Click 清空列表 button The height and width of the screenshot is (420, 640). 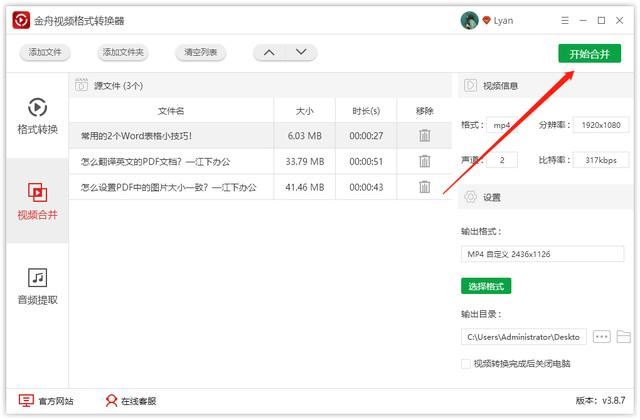click(x=200, y=52)
